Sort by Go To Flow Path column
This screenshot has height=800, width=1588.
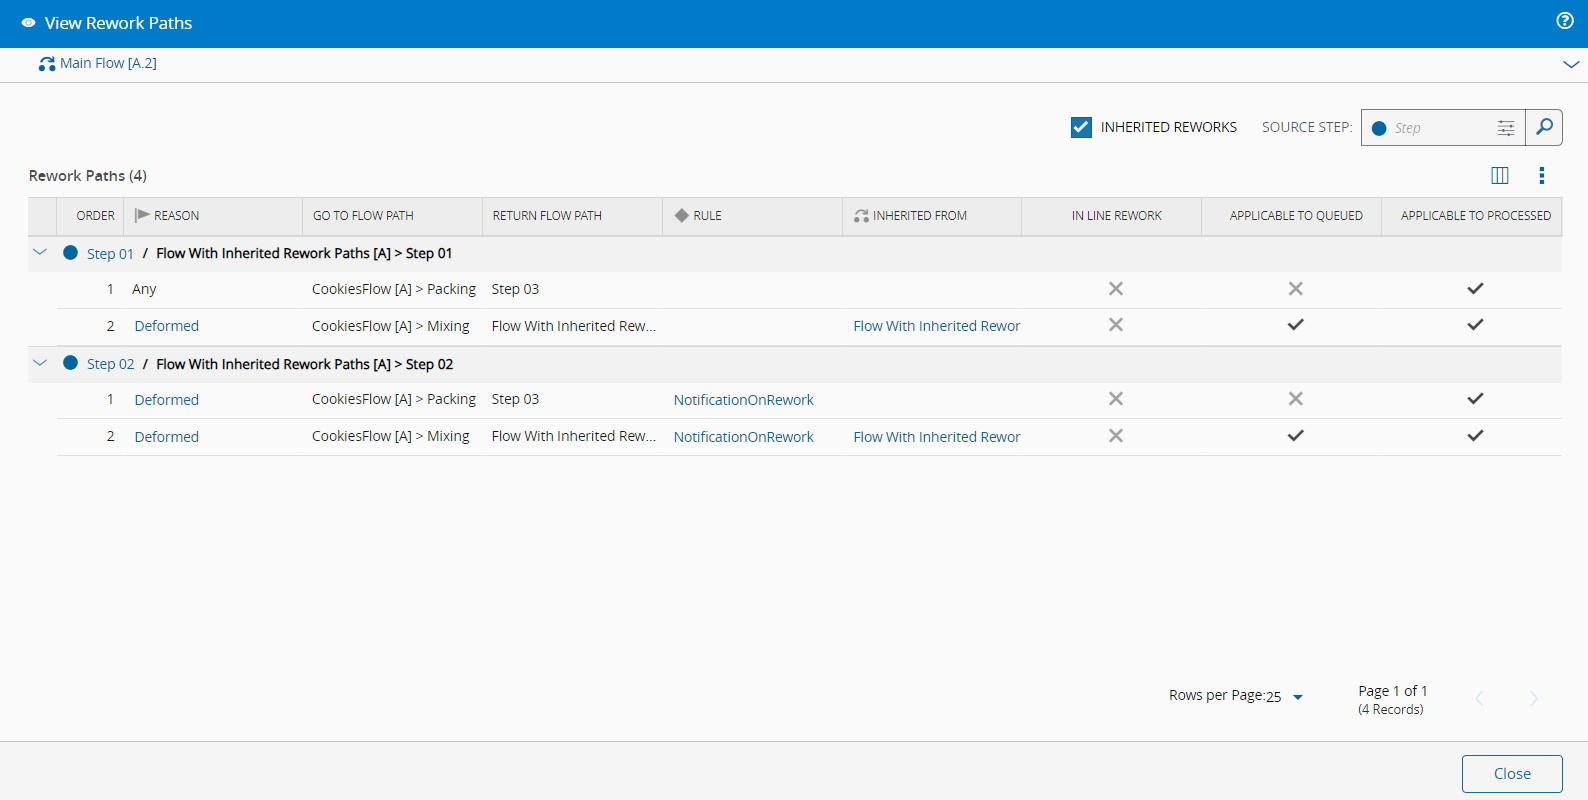[x=363, y=216]
